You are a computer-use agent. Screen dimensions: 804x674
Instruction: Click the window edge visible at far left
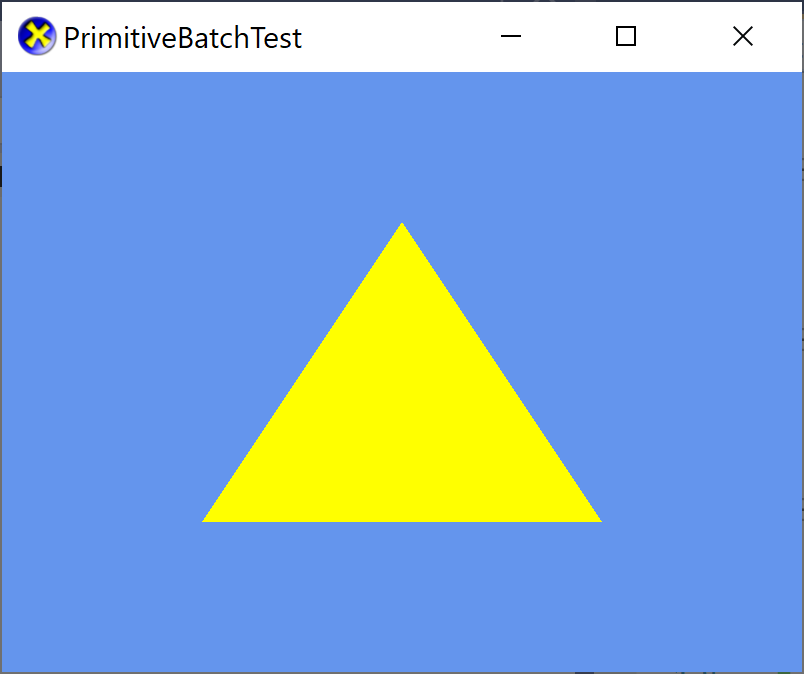(1, 350)
